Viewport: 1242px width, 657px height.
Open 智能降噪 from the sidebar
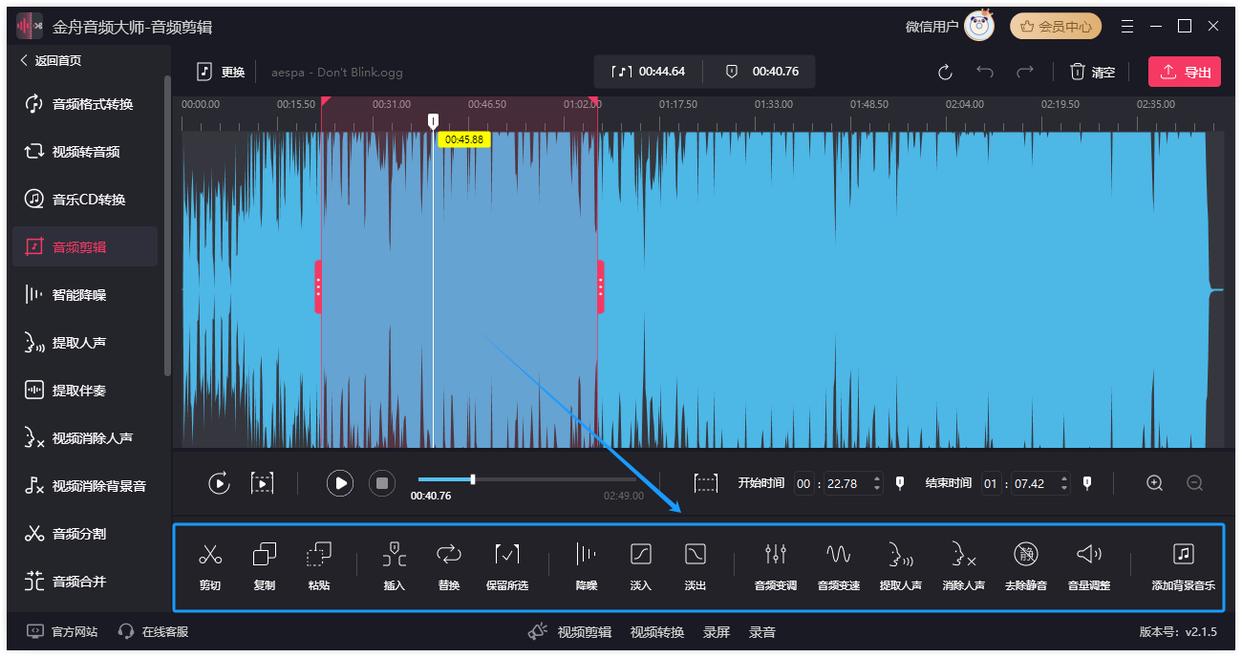pos(79,295)
